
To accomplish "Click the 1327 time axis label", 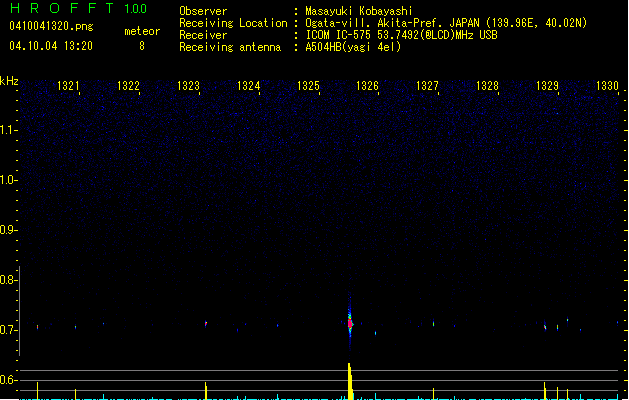I will coord(427,86).
